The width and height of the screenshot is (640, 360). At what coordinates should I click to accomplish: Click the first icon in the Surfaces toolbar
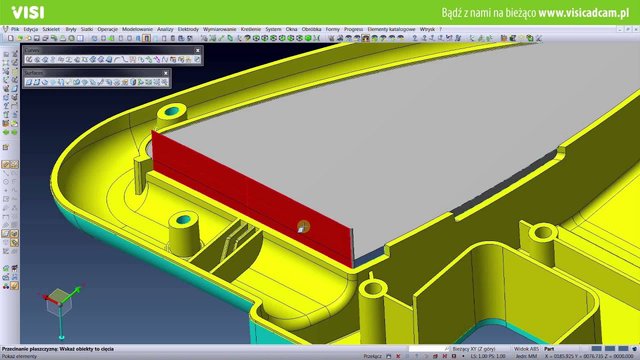coord(29,82)
